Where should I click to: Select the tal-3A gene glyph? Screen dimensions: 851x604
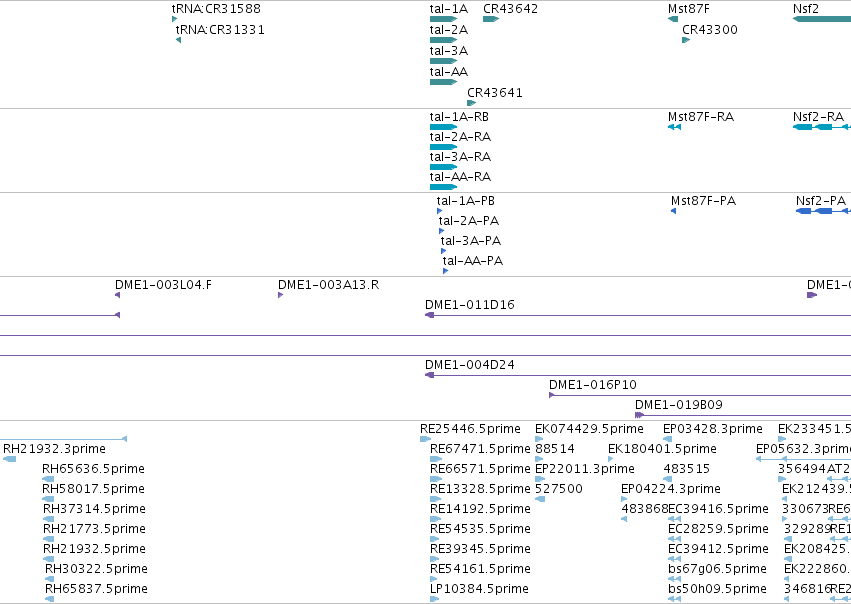[443, 61]
